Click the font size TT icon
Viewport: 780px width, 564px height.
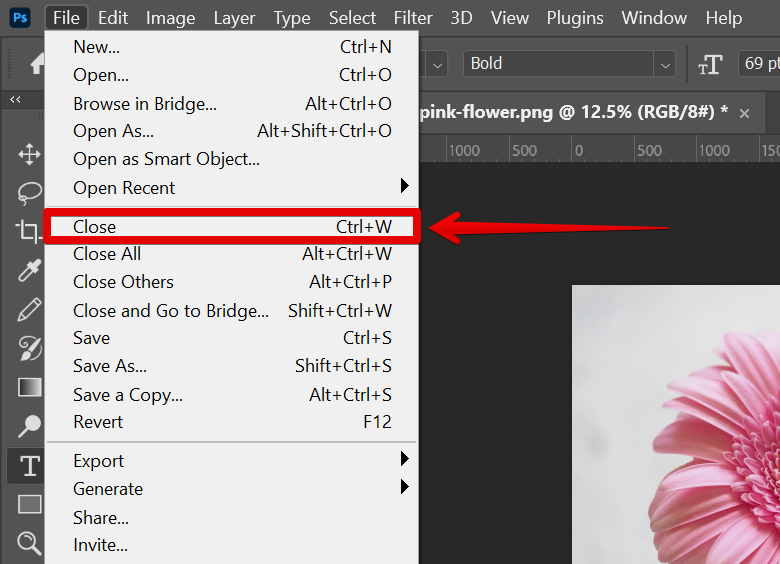pos(710,64)
